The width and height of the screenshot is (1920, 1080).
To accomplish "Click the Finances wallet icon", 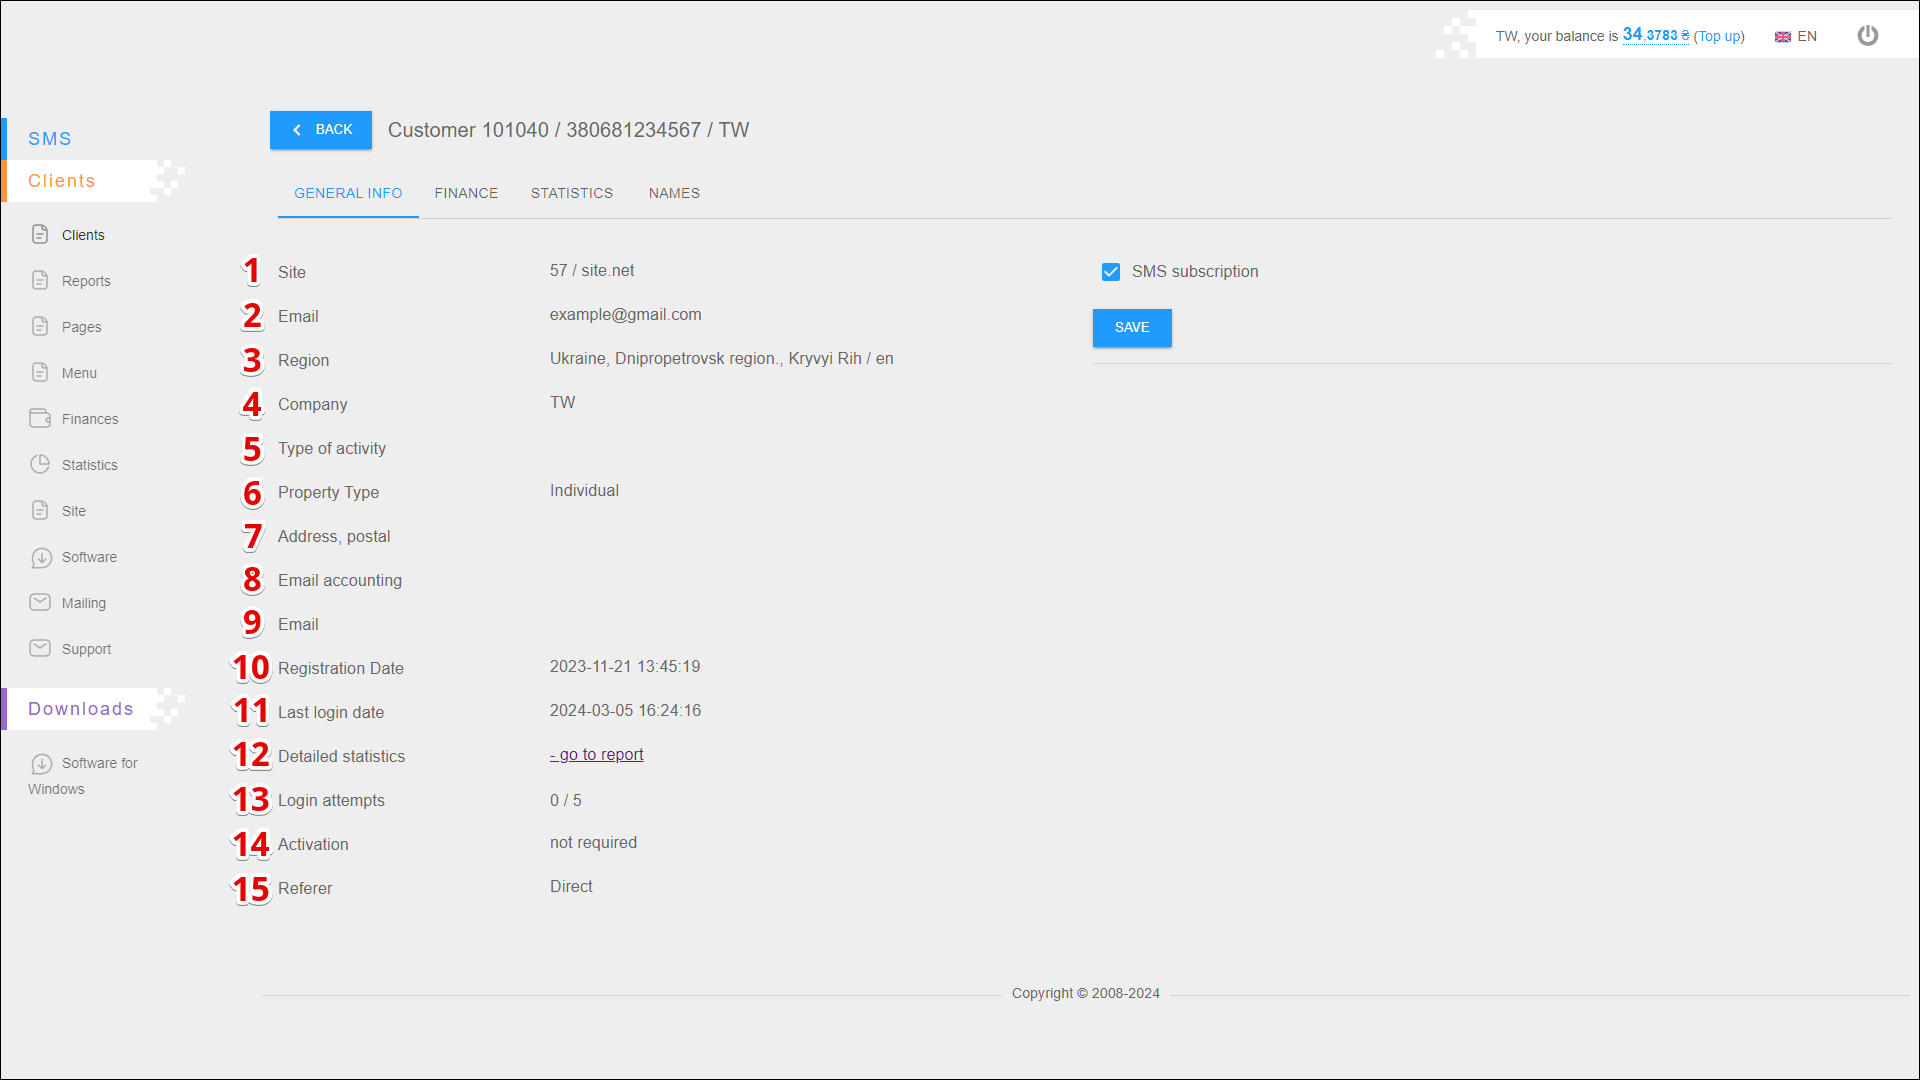I will 40,418.
